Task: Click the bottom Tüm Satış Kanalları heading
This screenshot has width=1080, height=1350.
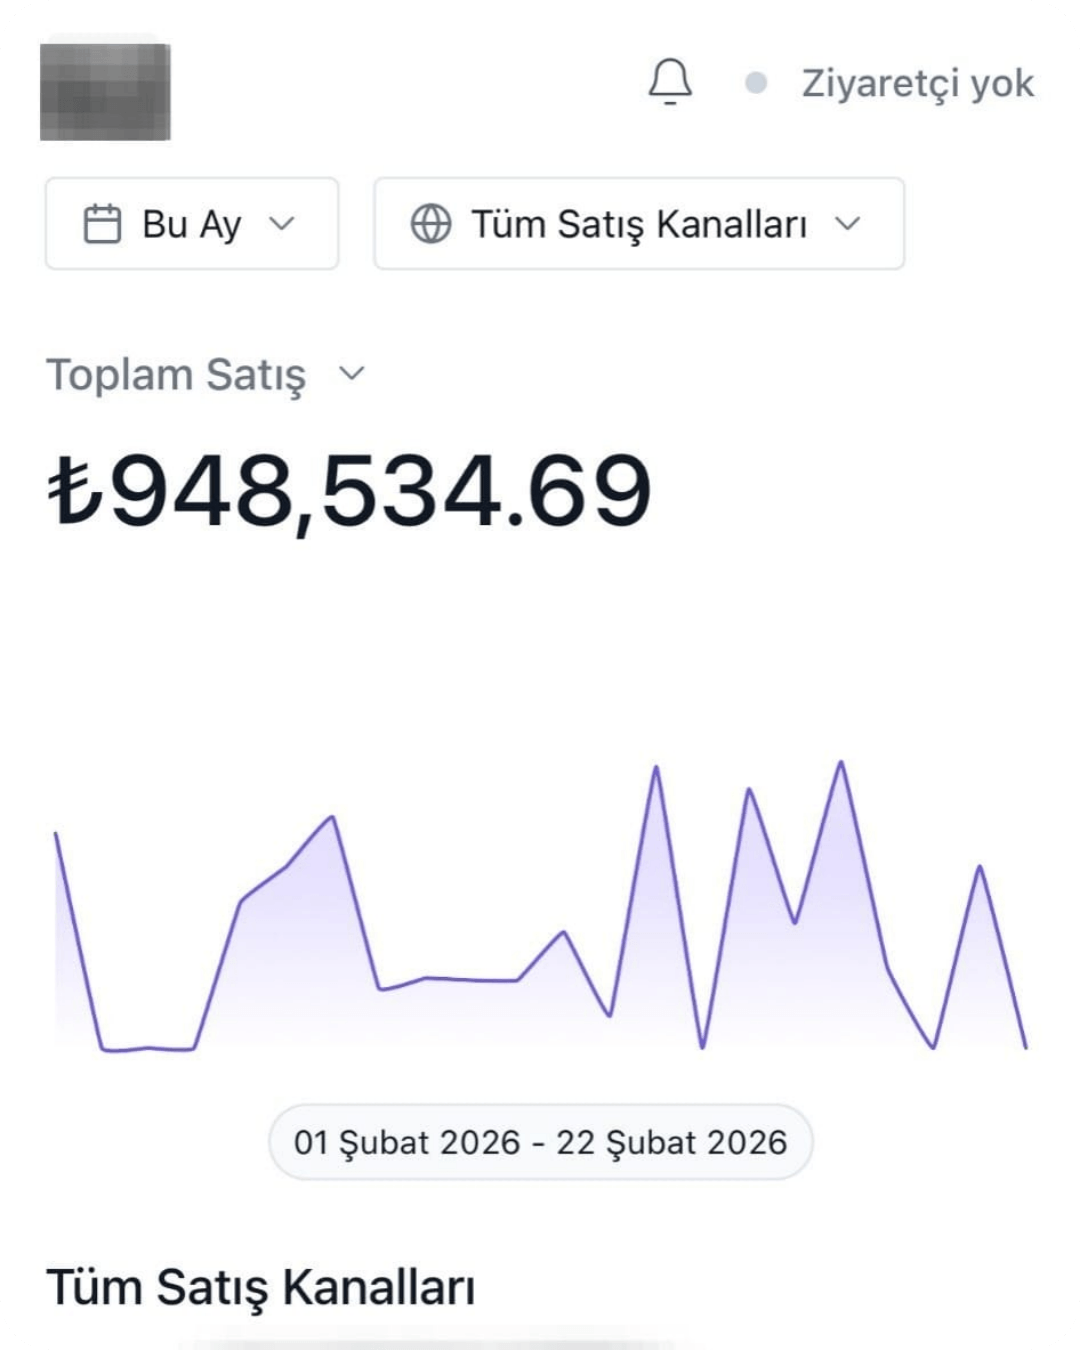Action: [260, 1287]
